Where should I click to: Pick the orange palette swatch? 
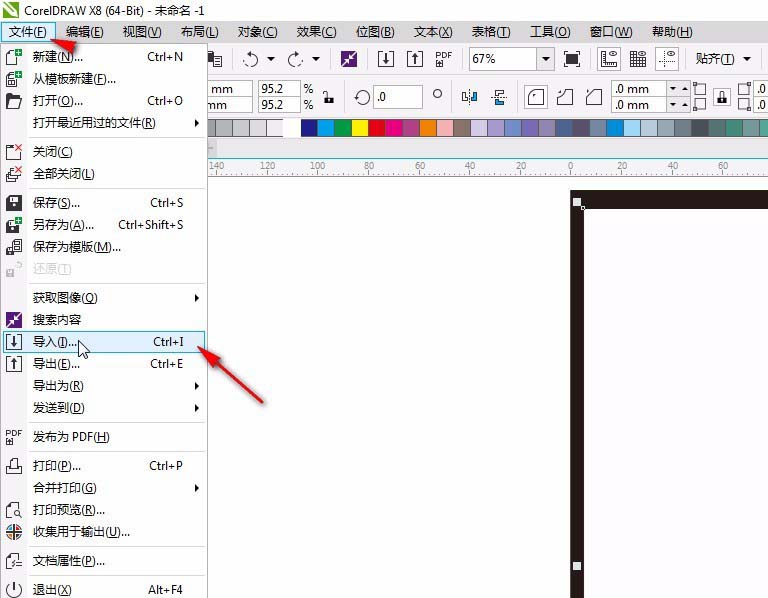(428, 128)
